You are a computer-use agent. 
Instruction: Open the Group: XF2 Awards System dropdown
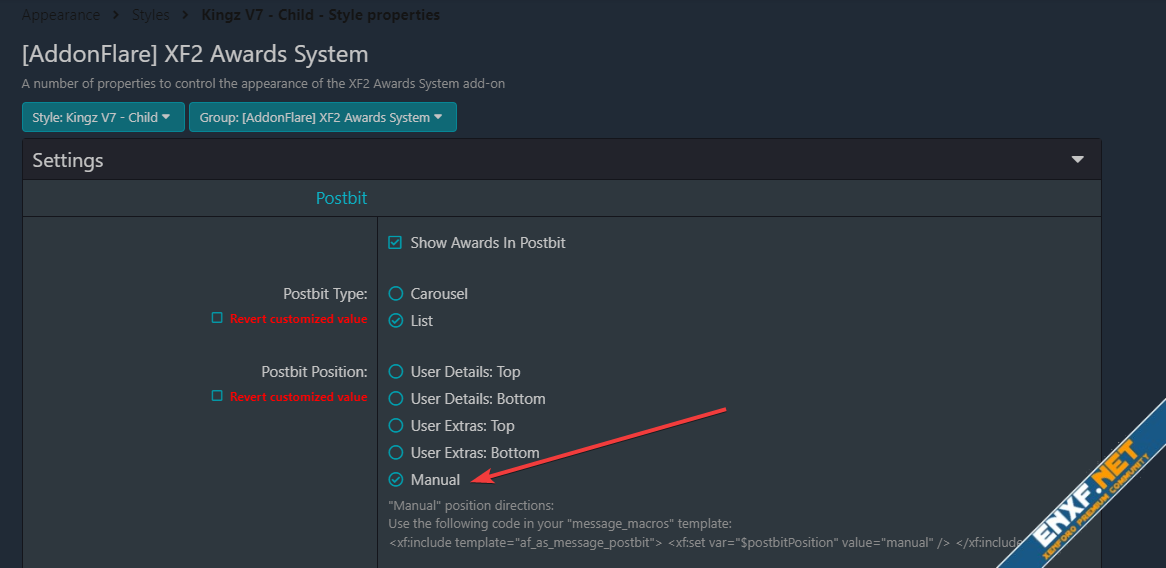322,117
